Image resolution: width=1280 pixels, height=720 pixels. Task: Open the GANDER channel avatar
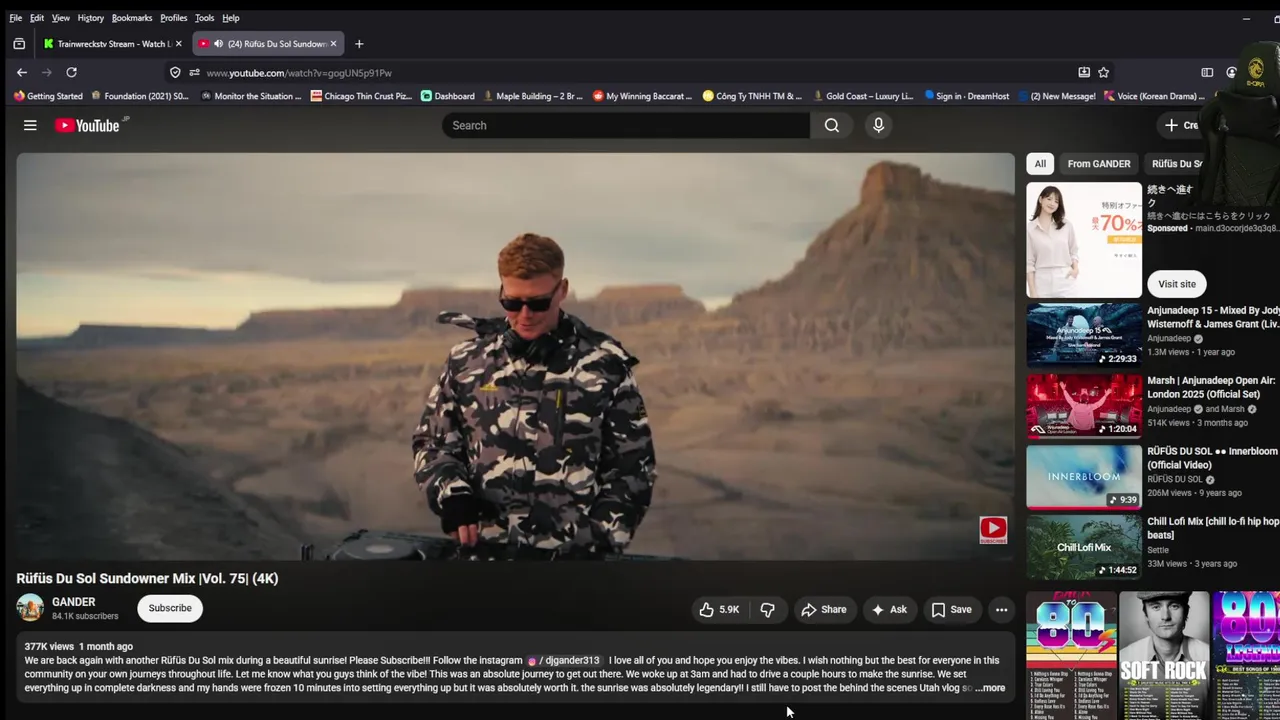[30, 608]
